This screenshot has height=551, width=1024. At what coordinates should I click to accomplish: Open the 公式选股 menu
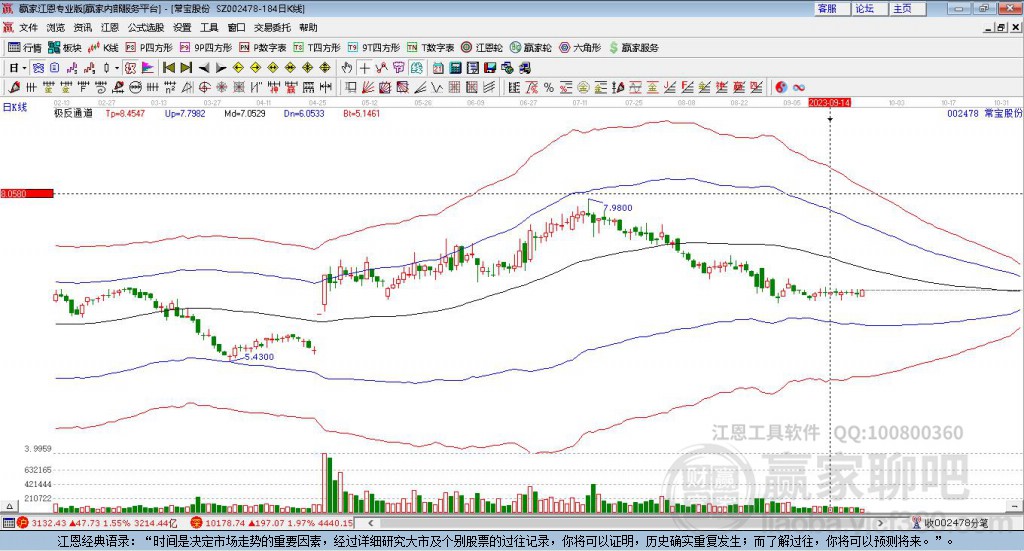click(146, 27)
